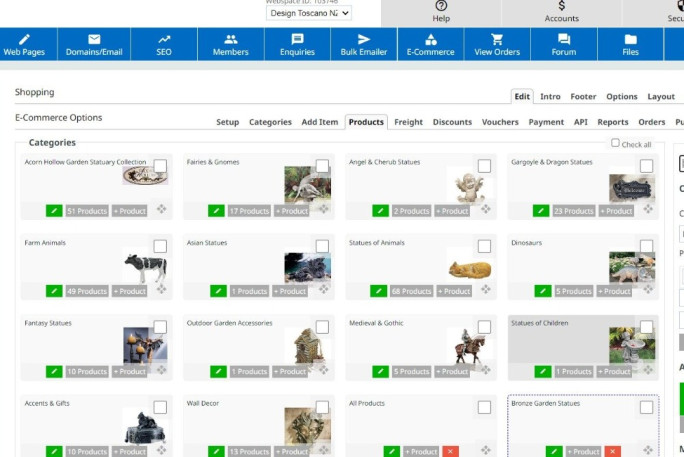Check the Gargoyle & Dragon Statues box

[x=646, y=166]
